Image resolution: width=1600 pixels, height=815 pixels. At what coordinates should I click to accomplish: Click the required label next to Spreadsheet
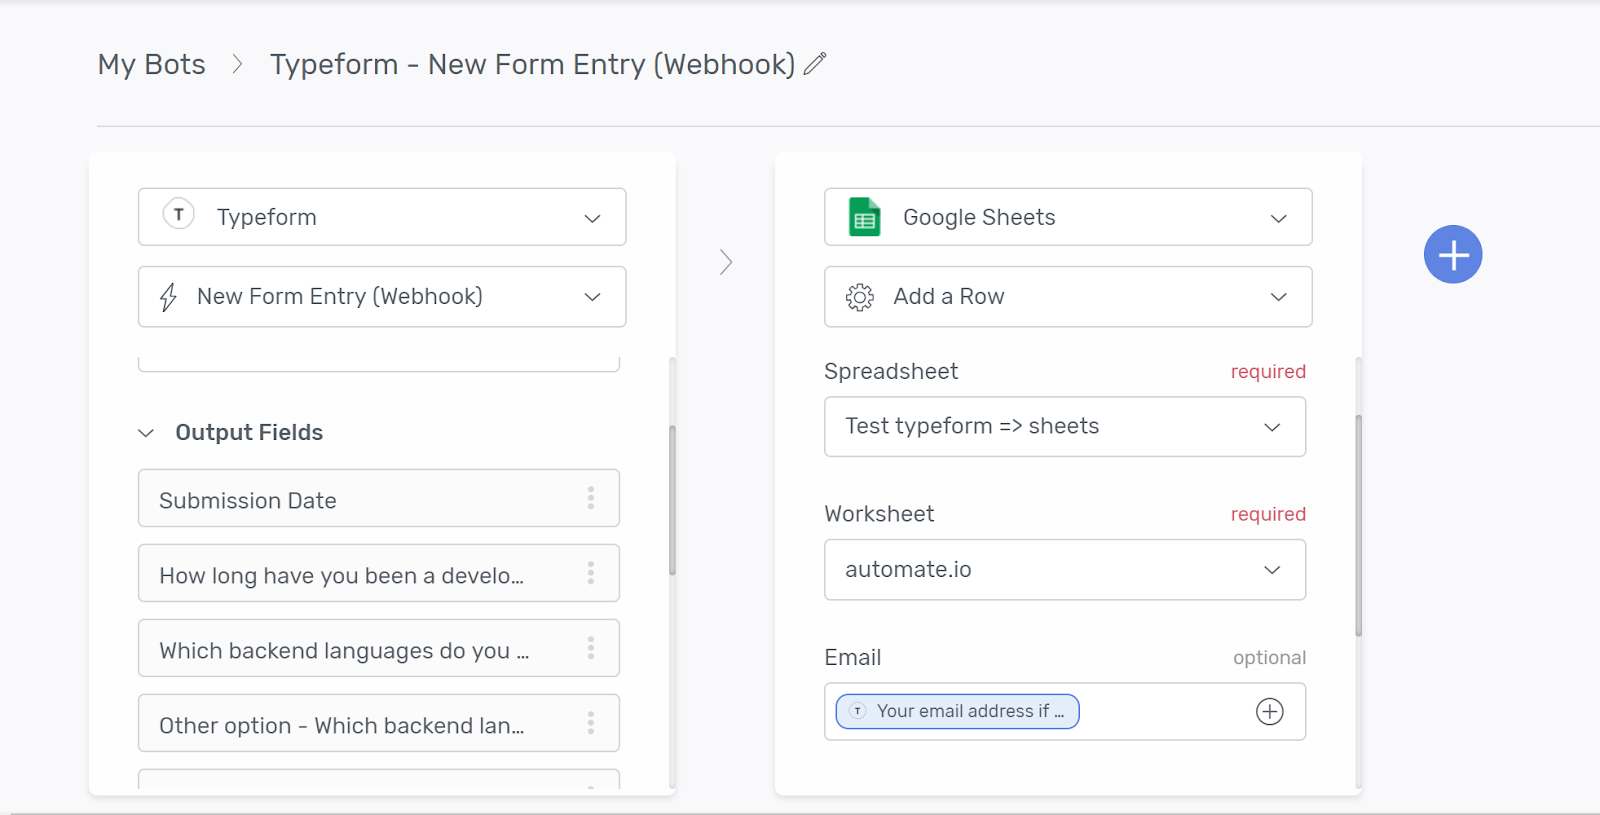coord(1268,371)
